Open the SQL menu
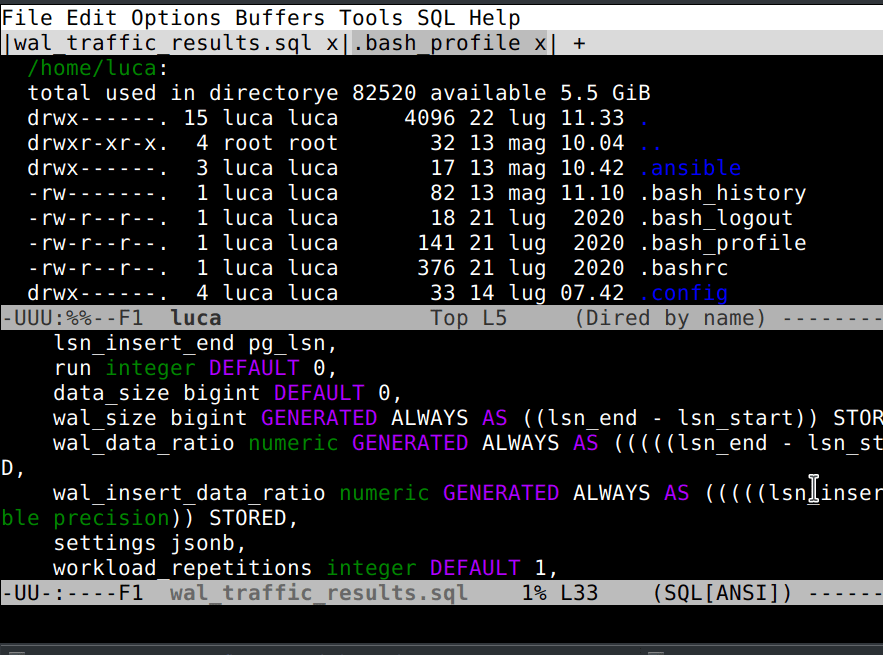 point(441,17)
